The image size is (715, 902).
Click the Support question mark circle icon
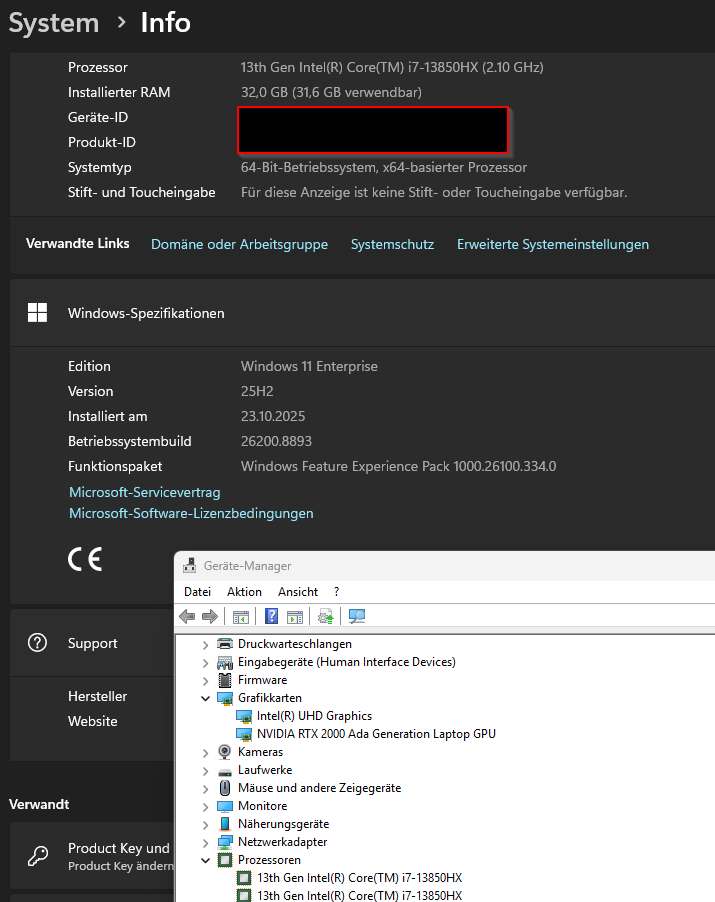(37, 643)
